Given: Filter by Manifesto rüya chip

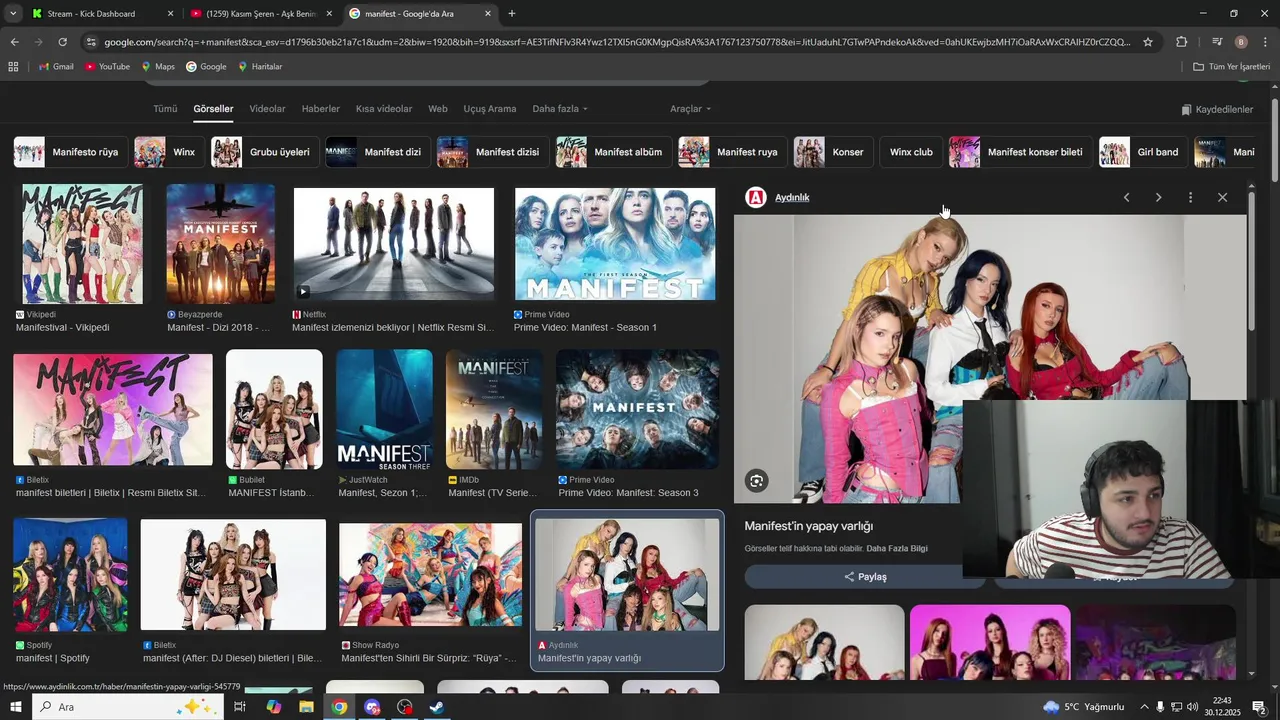Looking at the screenshot, I should tap(70, 152).
